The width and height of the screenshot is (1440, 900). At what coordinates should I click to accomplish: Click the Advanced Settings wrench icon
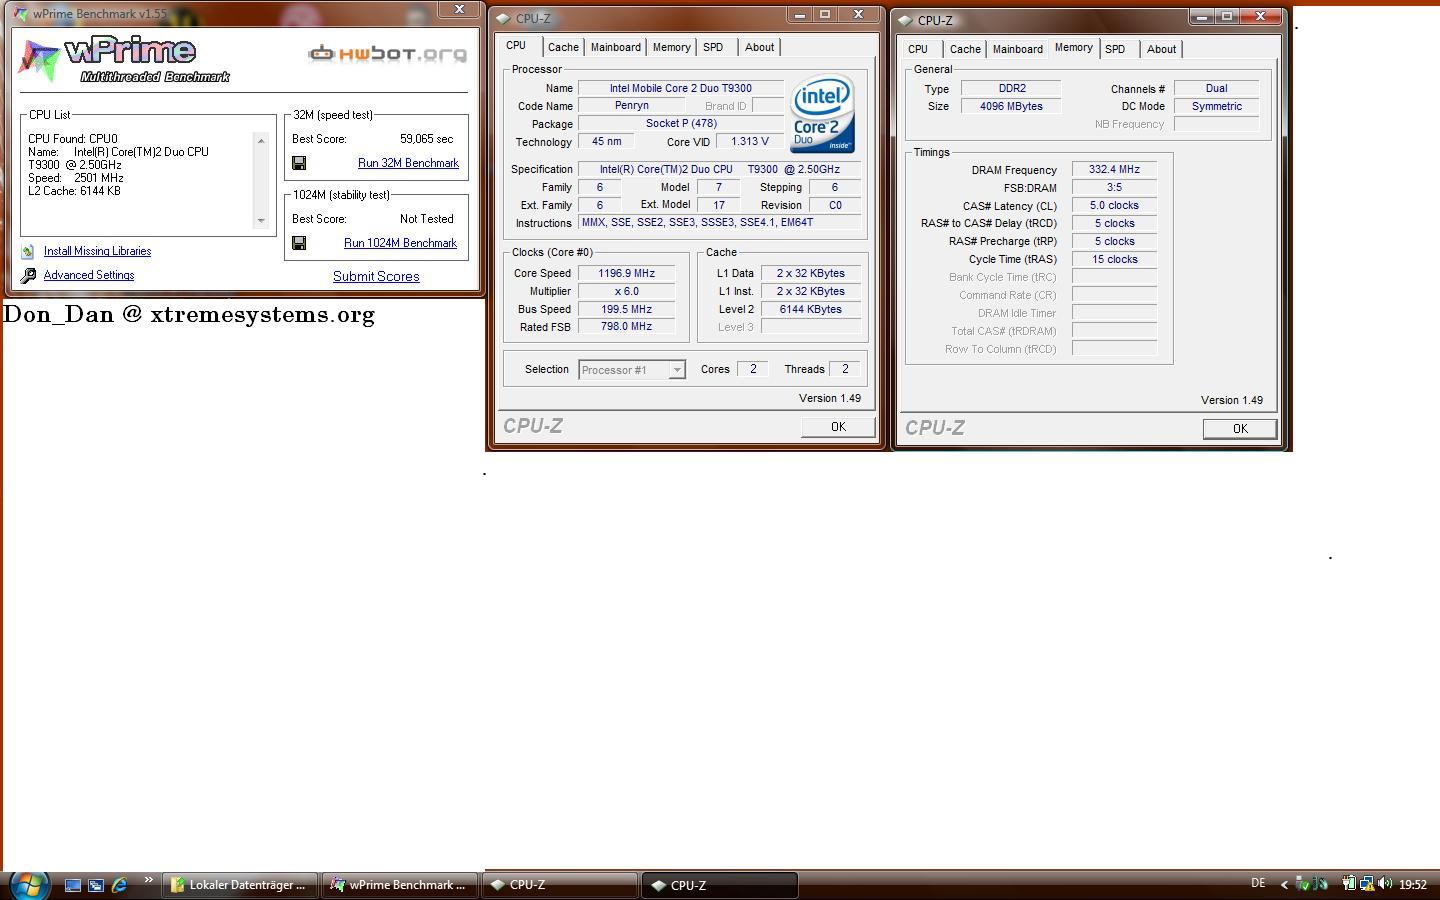click(x=28, y=275)
